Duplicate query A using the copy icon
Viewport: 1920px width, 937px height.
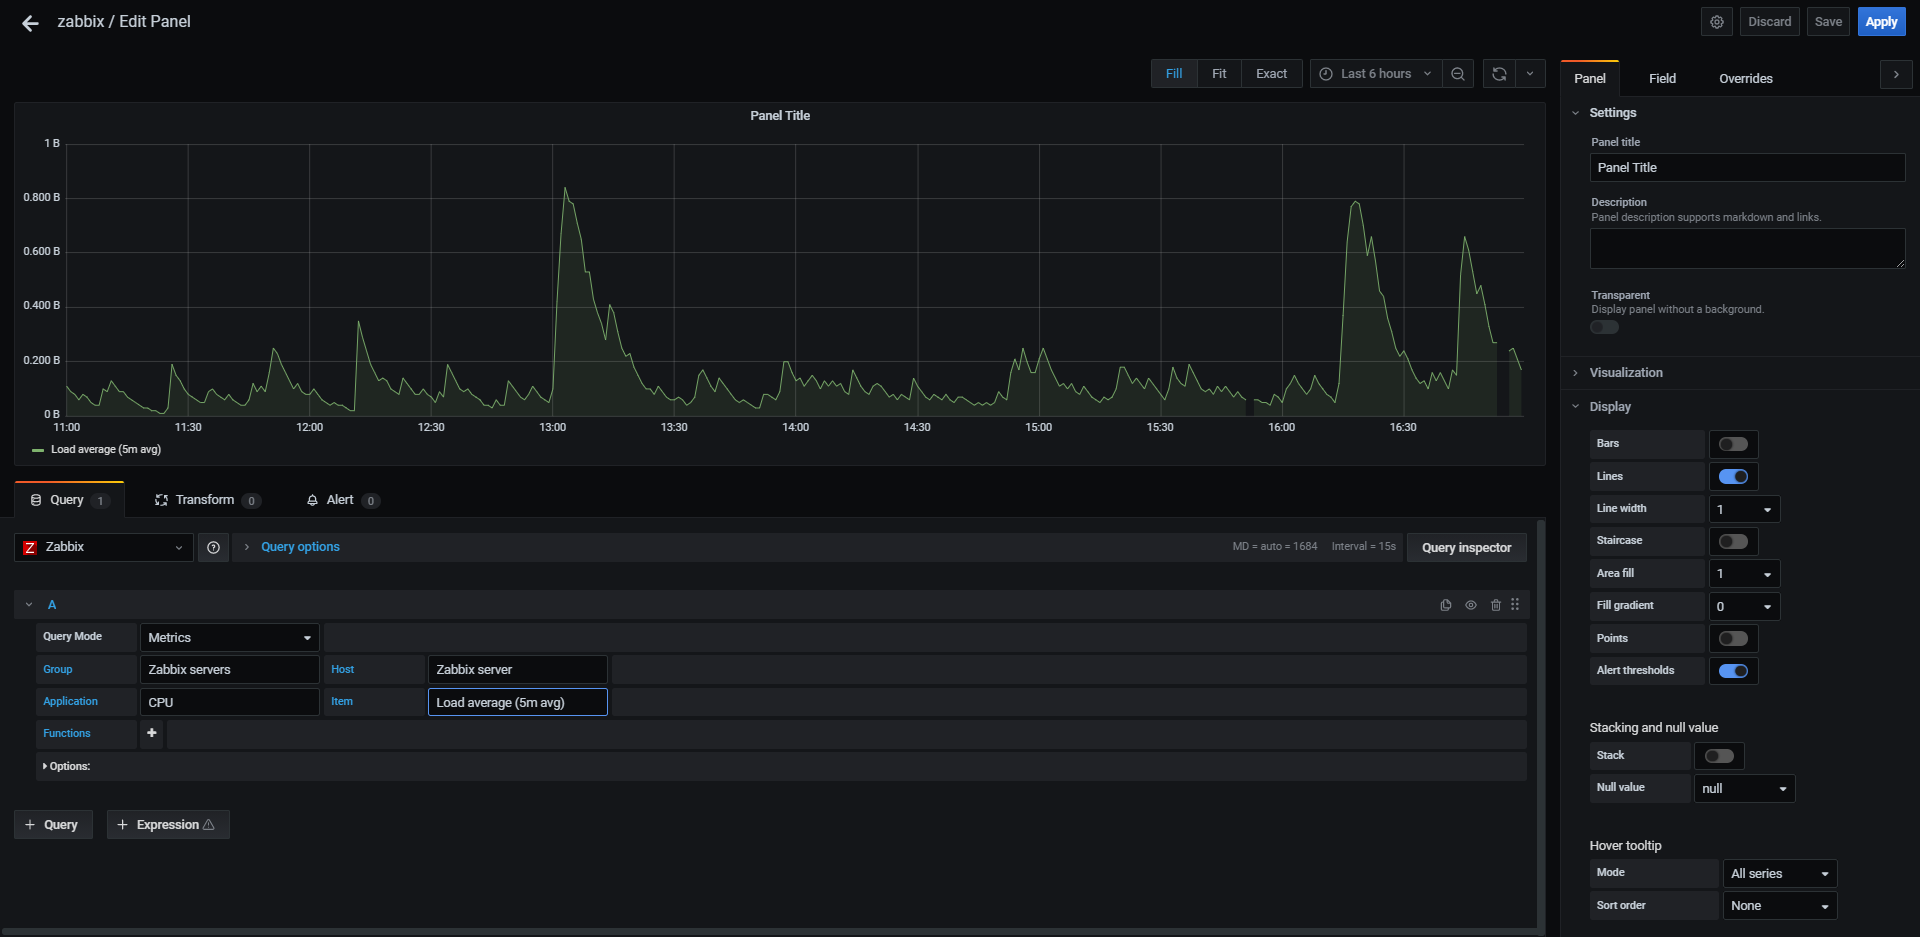click(x=1446, y=605)
